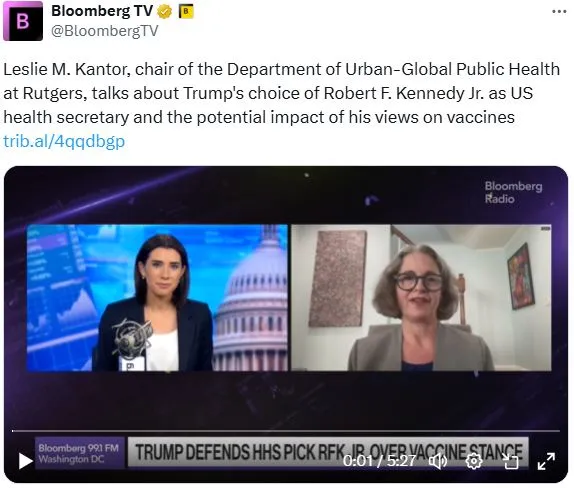Click the tweet text about Leslie M. Kantor
The width and height of the screenshot is (574, 488).
pyautogui.click(x=282, y=93)
